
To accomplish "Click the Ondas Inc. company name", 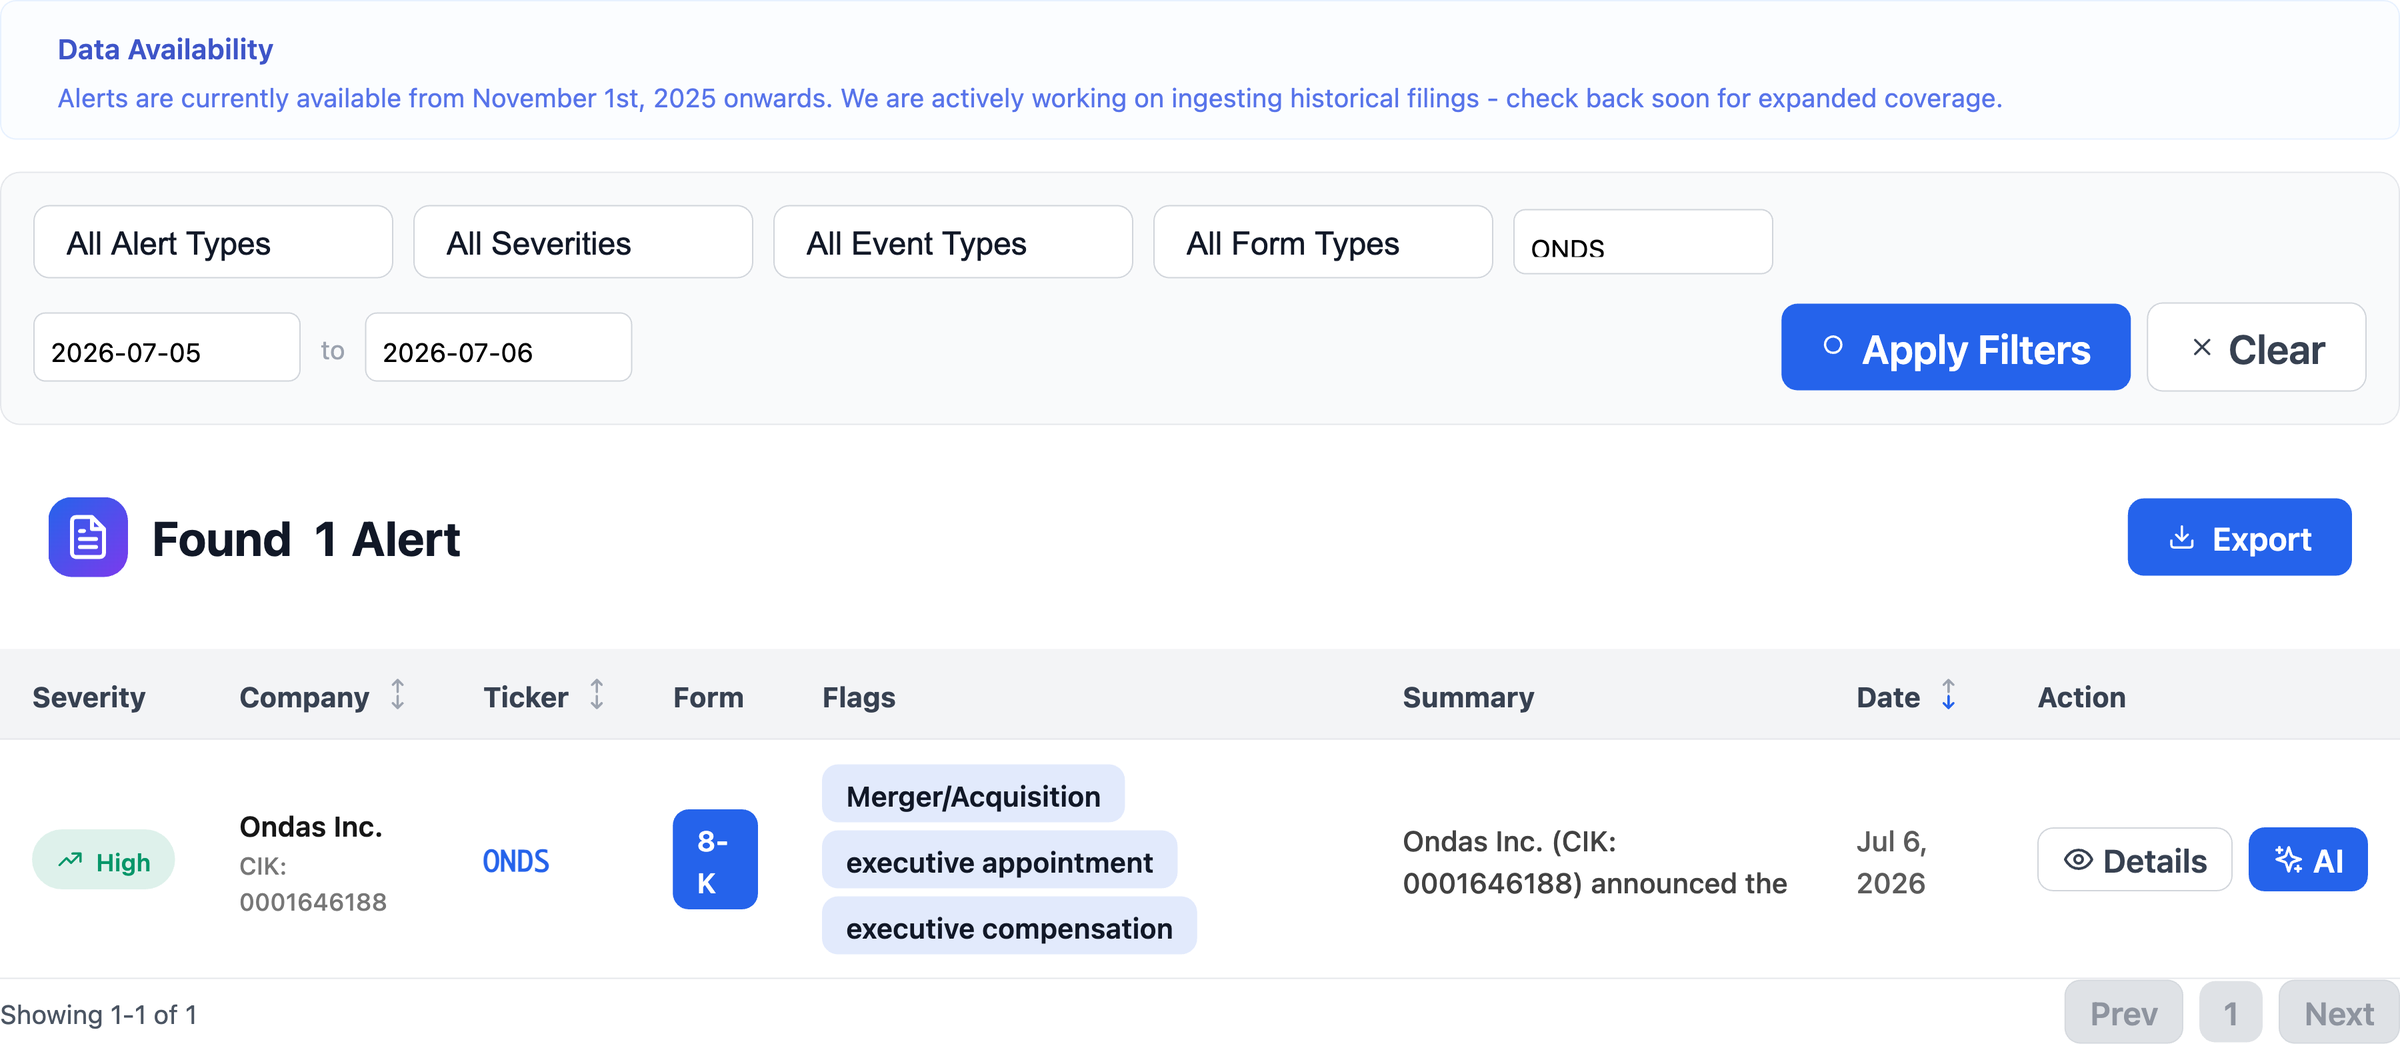I will point(311,826).
